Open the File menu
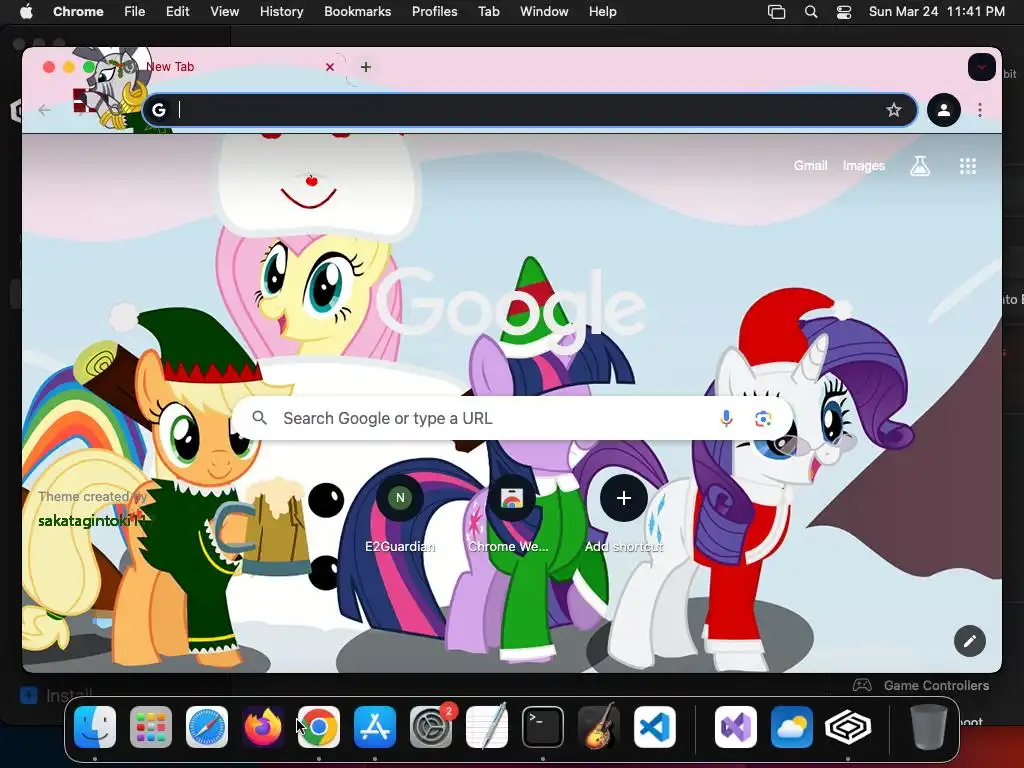 click(x=135, y=12)
